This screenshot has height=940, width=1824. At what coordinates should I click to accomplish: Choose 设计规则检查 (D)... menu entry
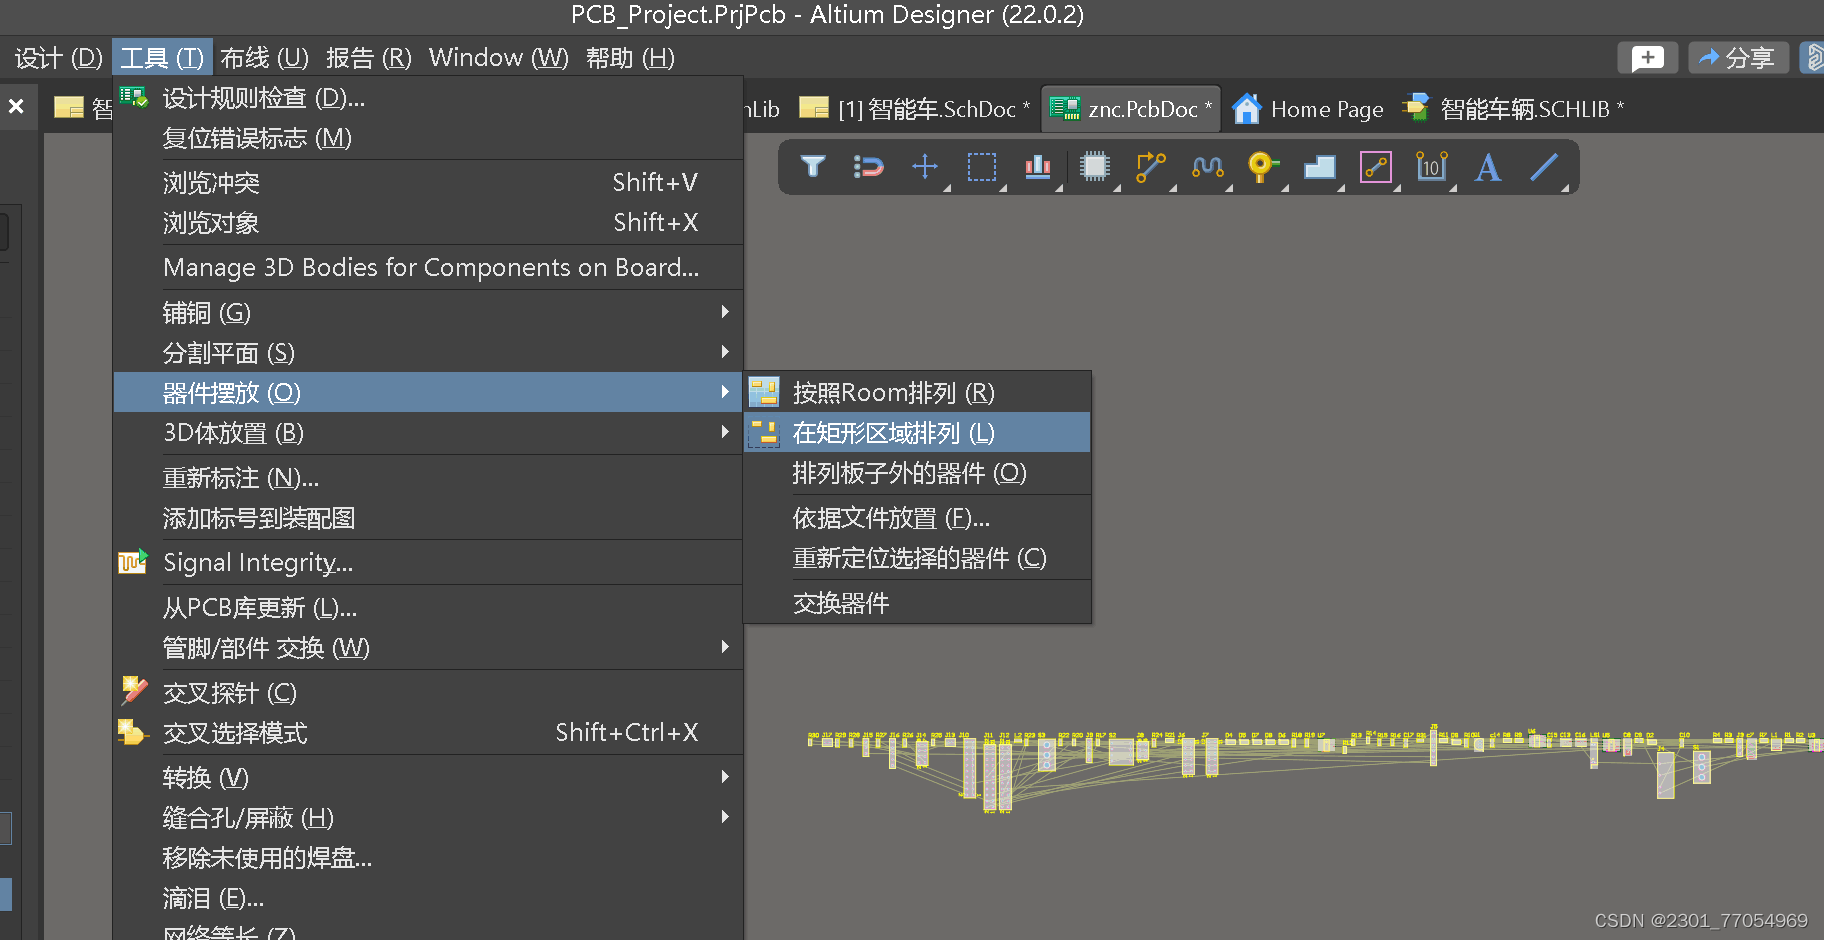coord(428,98)
